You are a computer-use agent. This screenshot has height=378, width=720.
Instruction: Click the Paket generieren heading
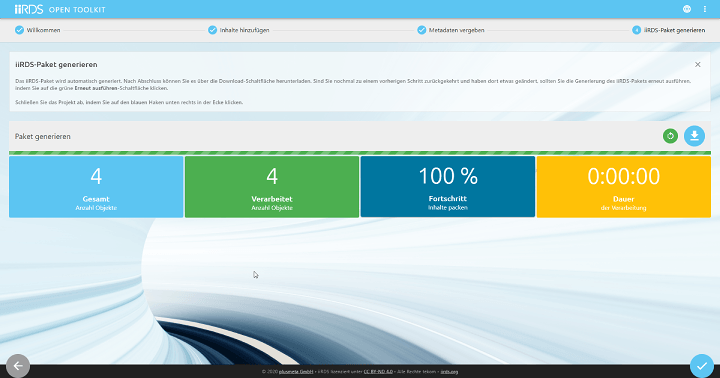click(x=43, y=136)
